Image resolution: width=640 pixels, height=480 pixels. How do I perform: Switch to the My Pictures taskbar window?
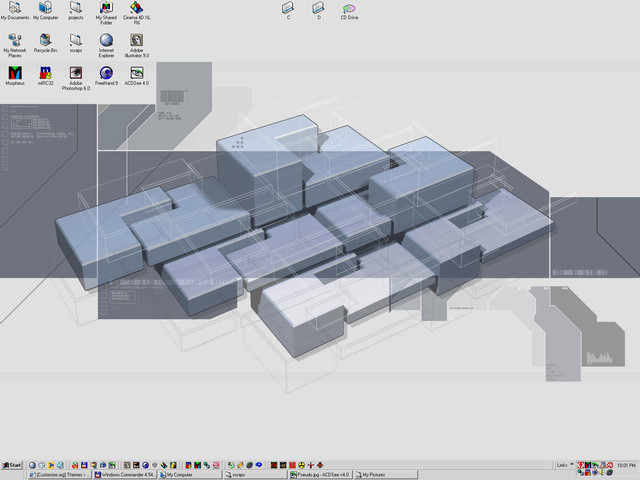pyautogui.click(x=388, y=475)
